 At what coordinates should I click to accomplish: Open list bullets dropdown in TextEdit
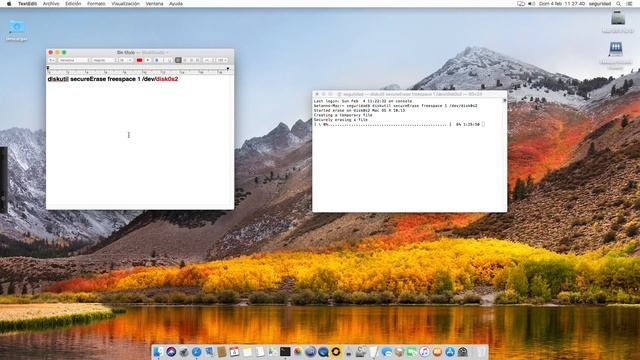click(222, 60)
